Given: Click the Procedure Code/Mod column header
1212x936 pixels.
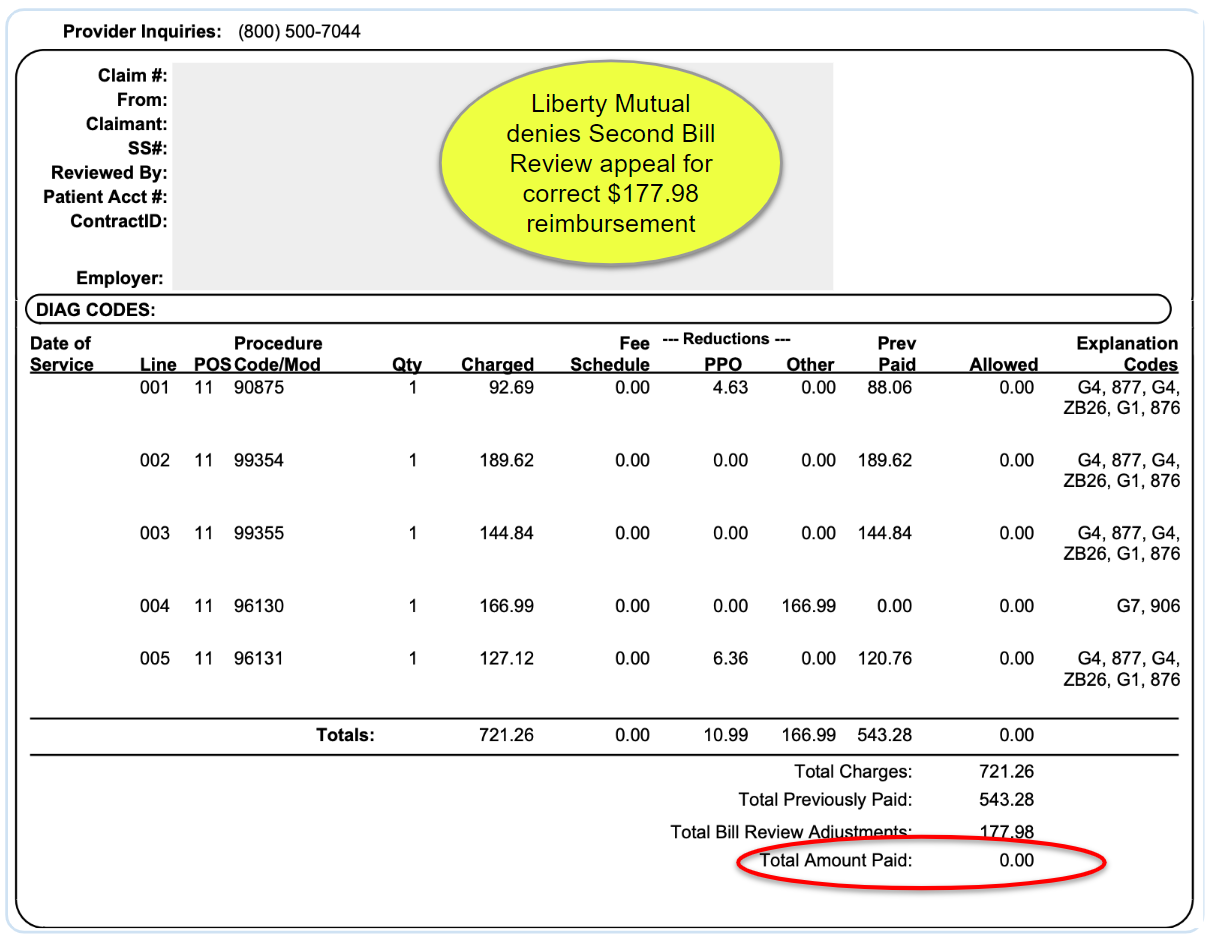Looking at the screenshot, I should (277, 354).
